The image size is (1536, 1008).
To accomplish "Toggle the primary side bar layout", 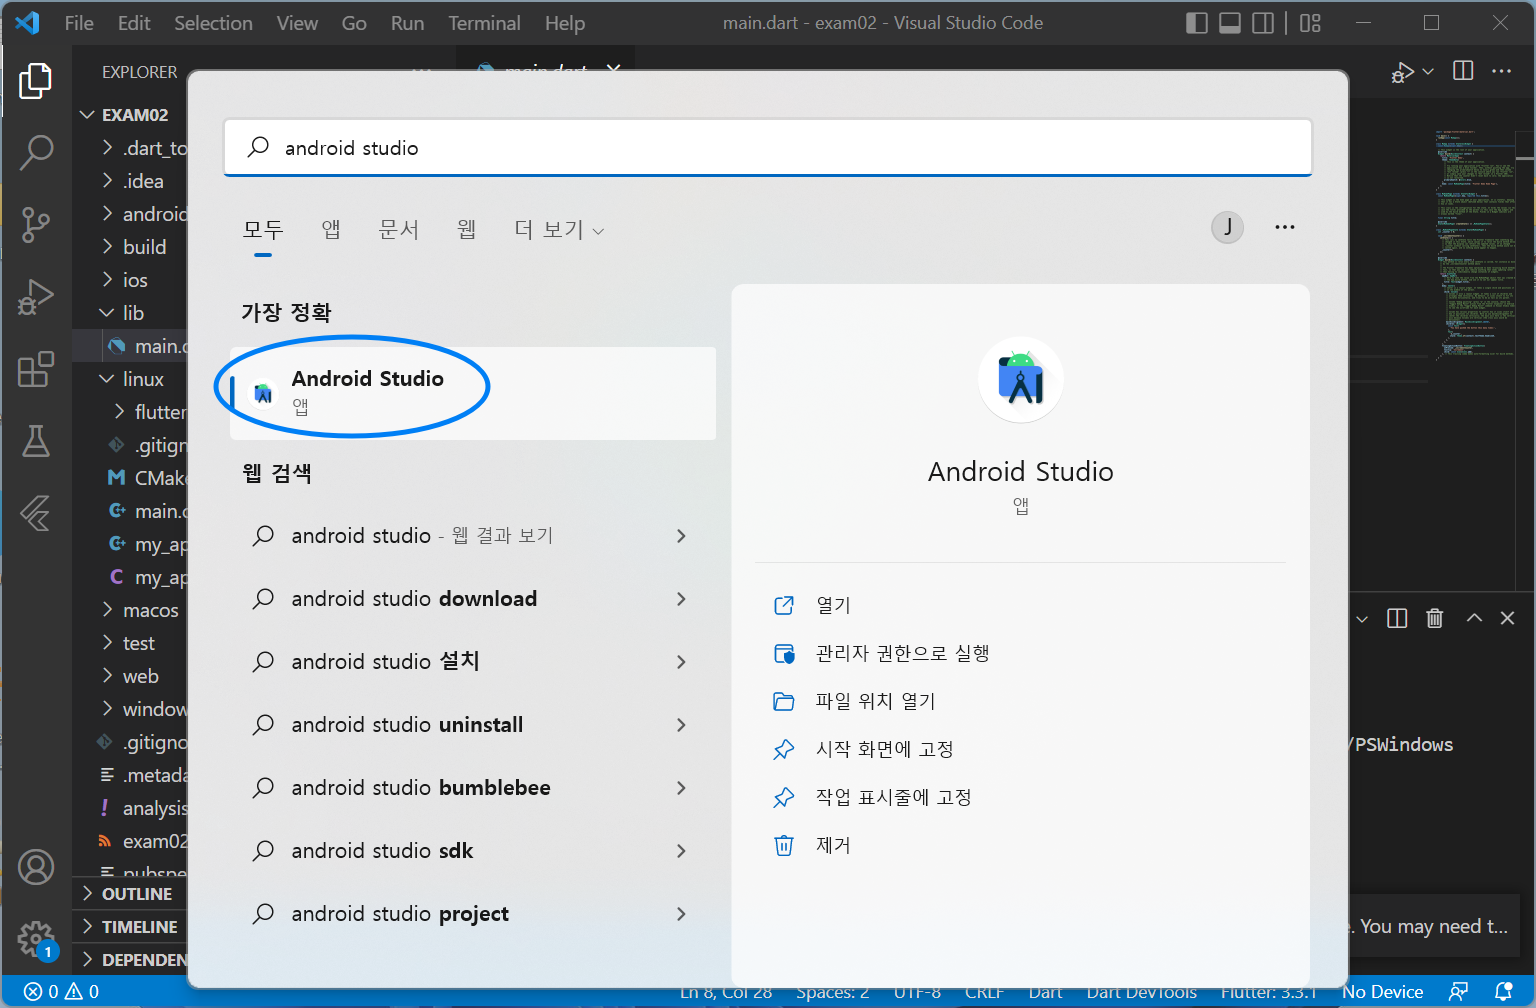I will (x=1196, y=23).
